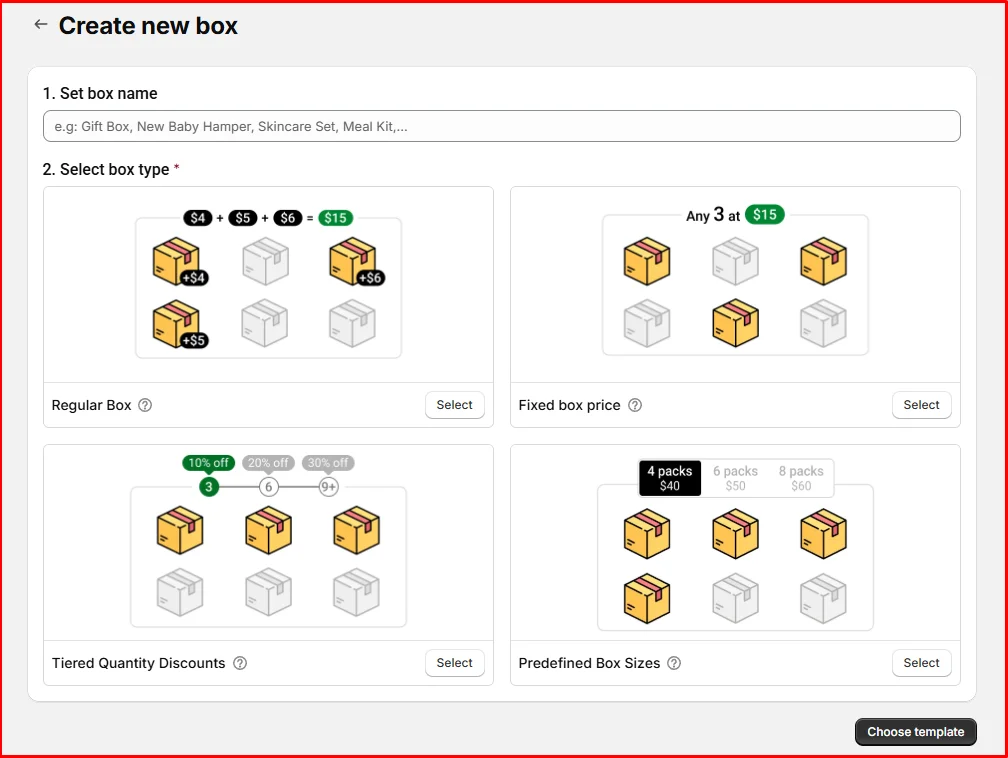Click the black $4 price pill
The height and width of the screenshot is (758, 1008).
tap(197, 218)
